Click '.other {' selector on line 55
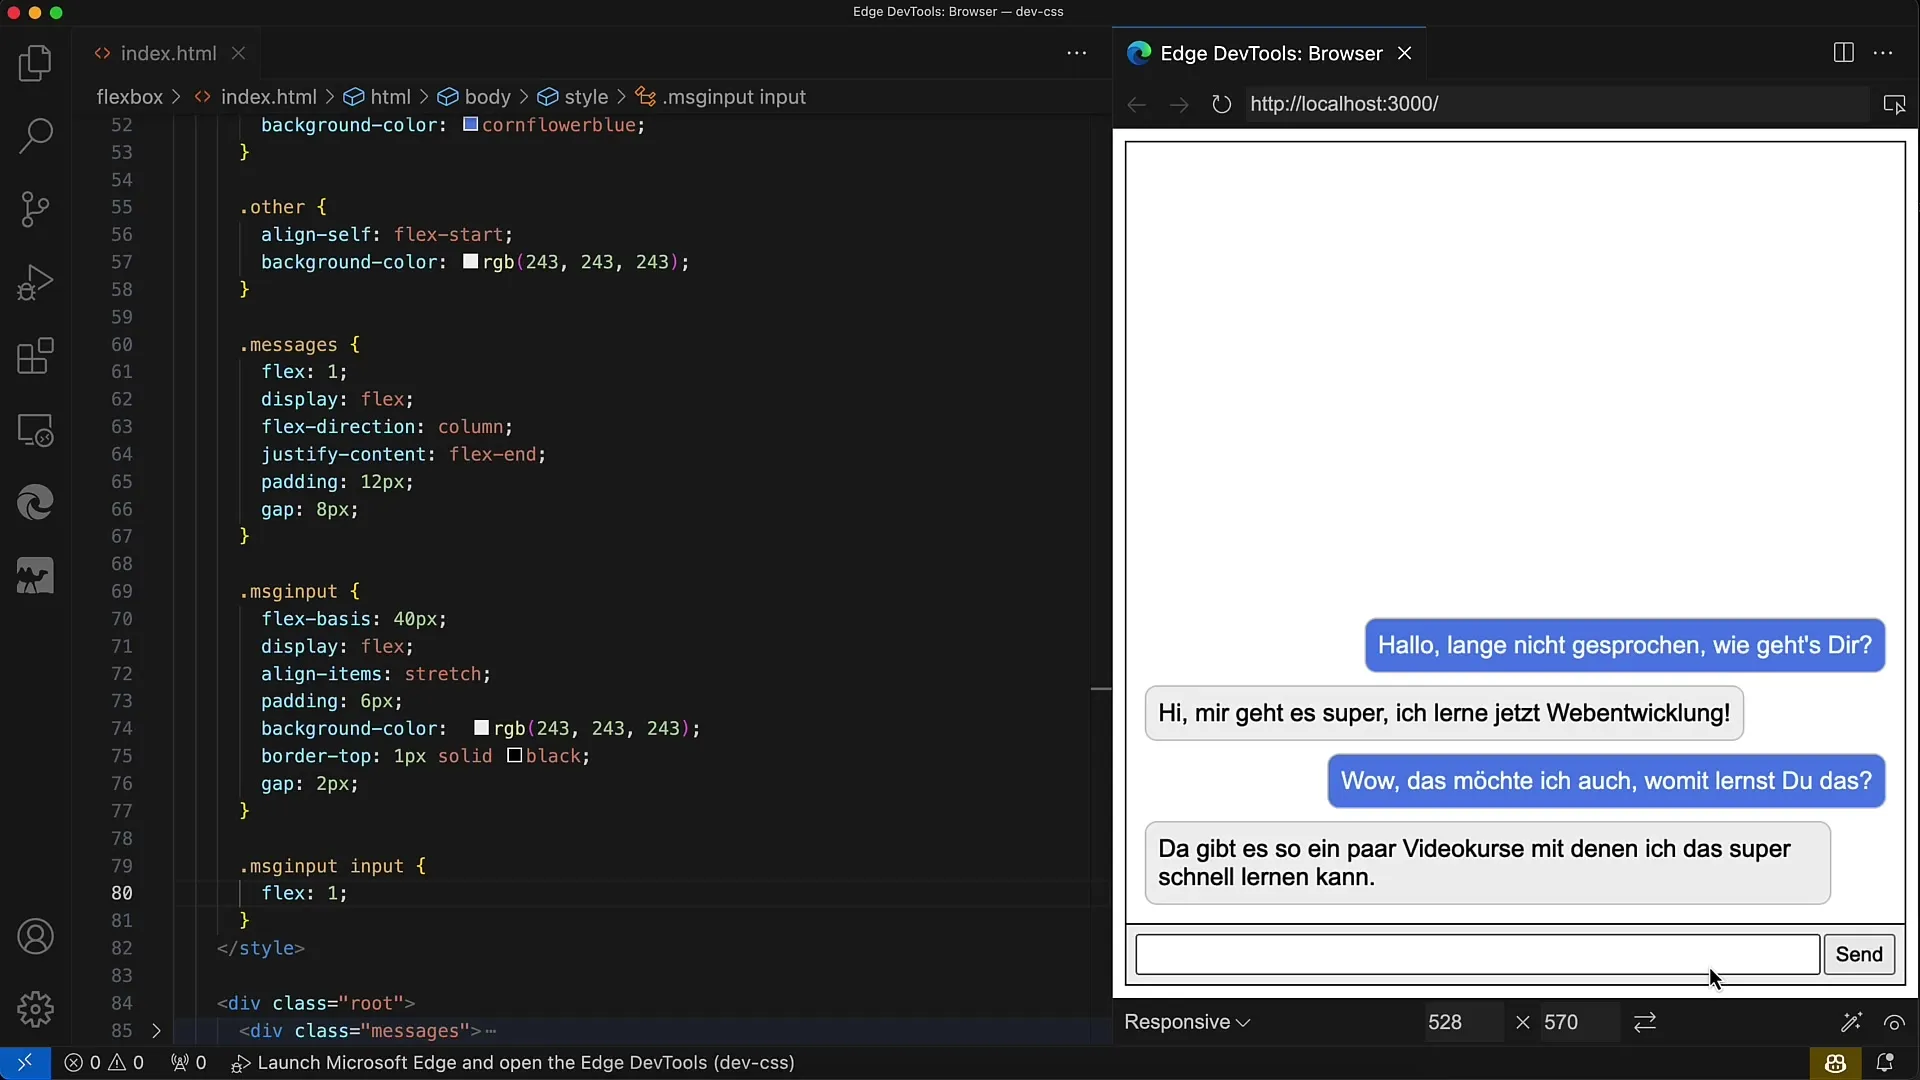The image size is (1920, 1080). tap(283, 207)
